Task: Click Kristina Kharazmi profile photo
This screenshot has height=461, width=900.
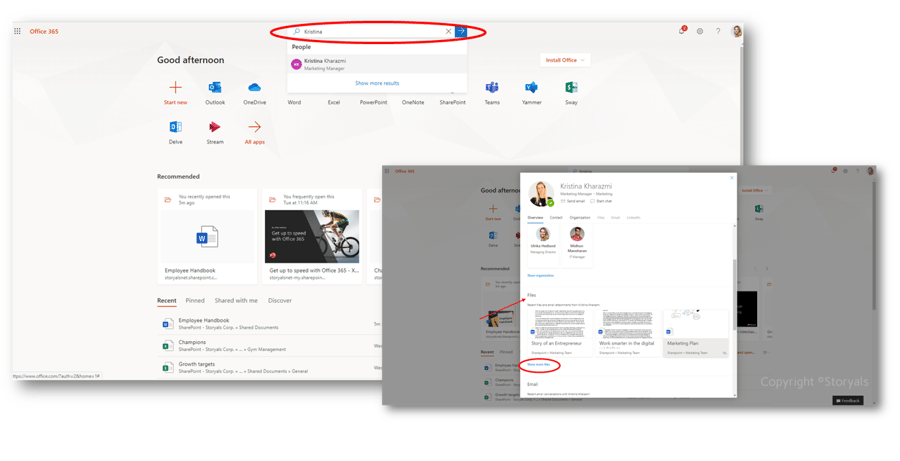Action: click(x=541, y=193)
